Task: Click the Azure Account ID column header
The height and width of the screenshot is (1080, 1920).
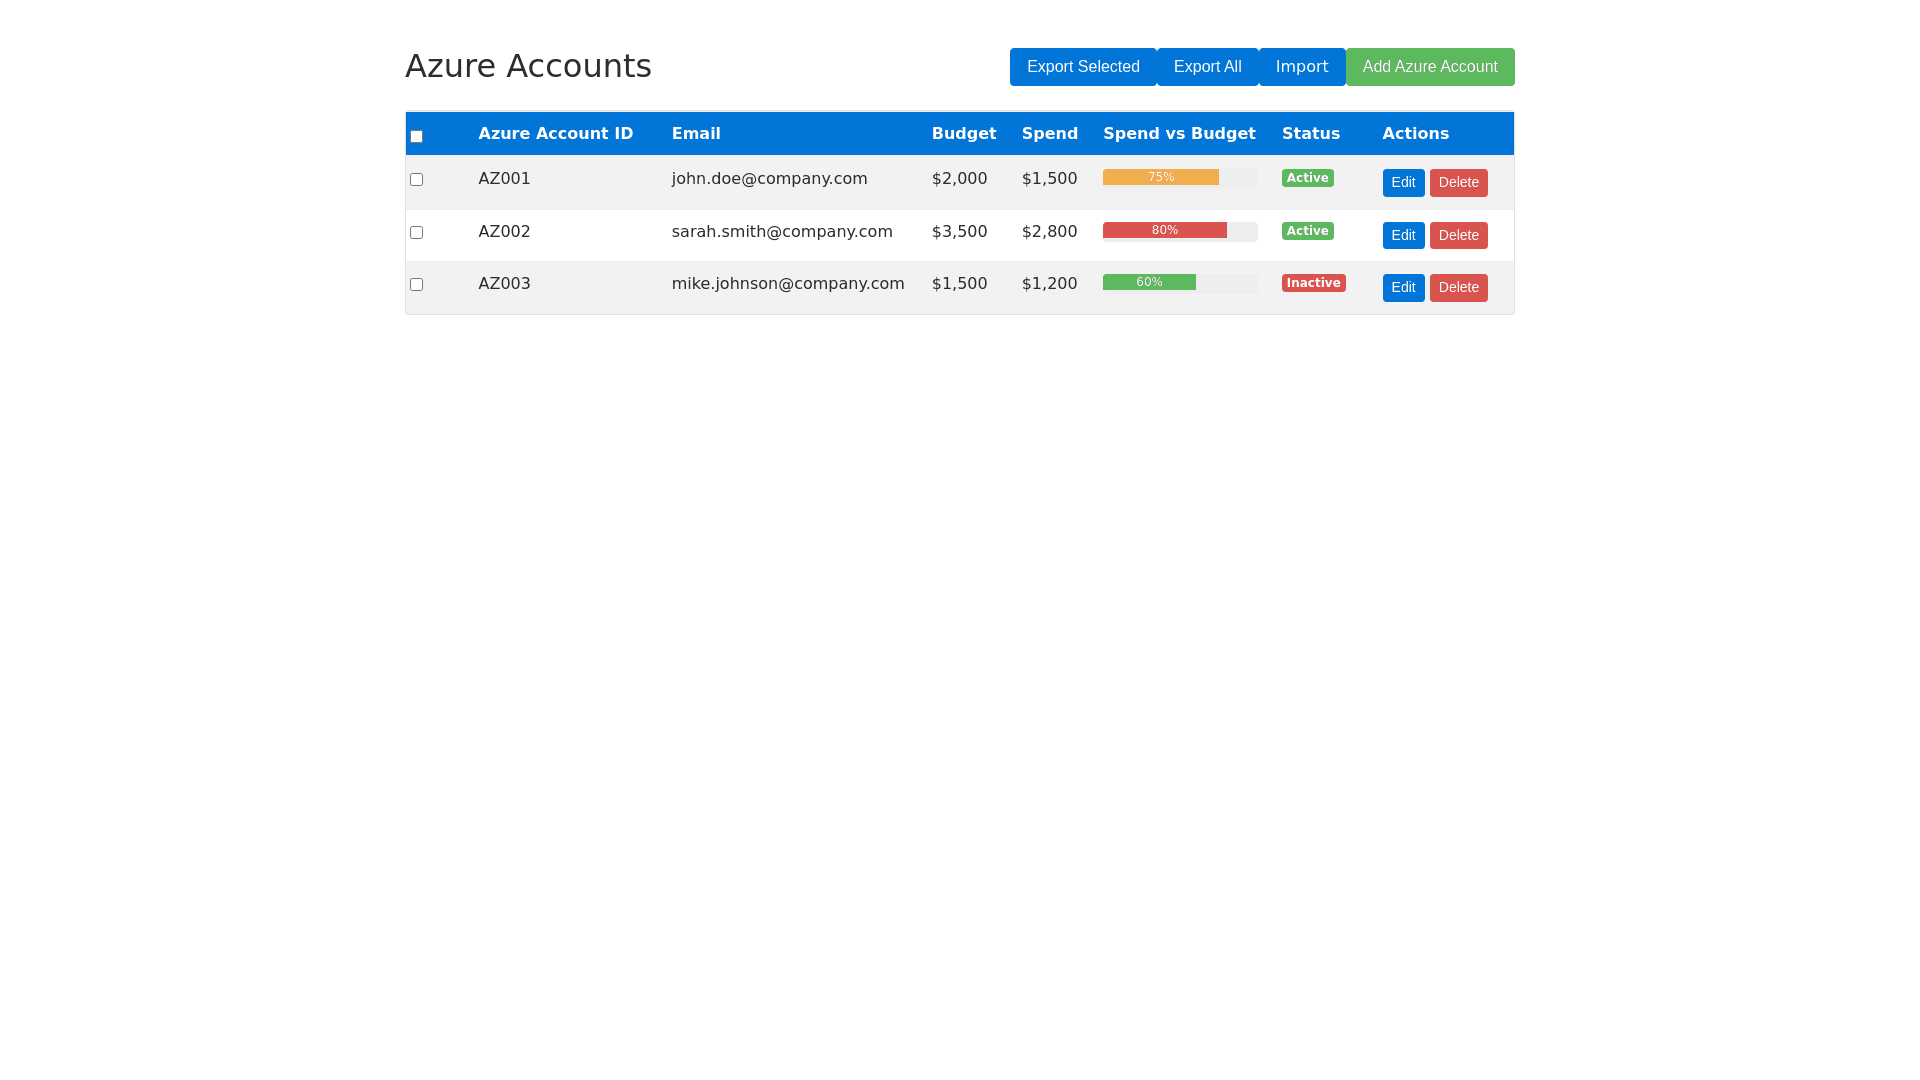Action: click(x=555, y=134)
